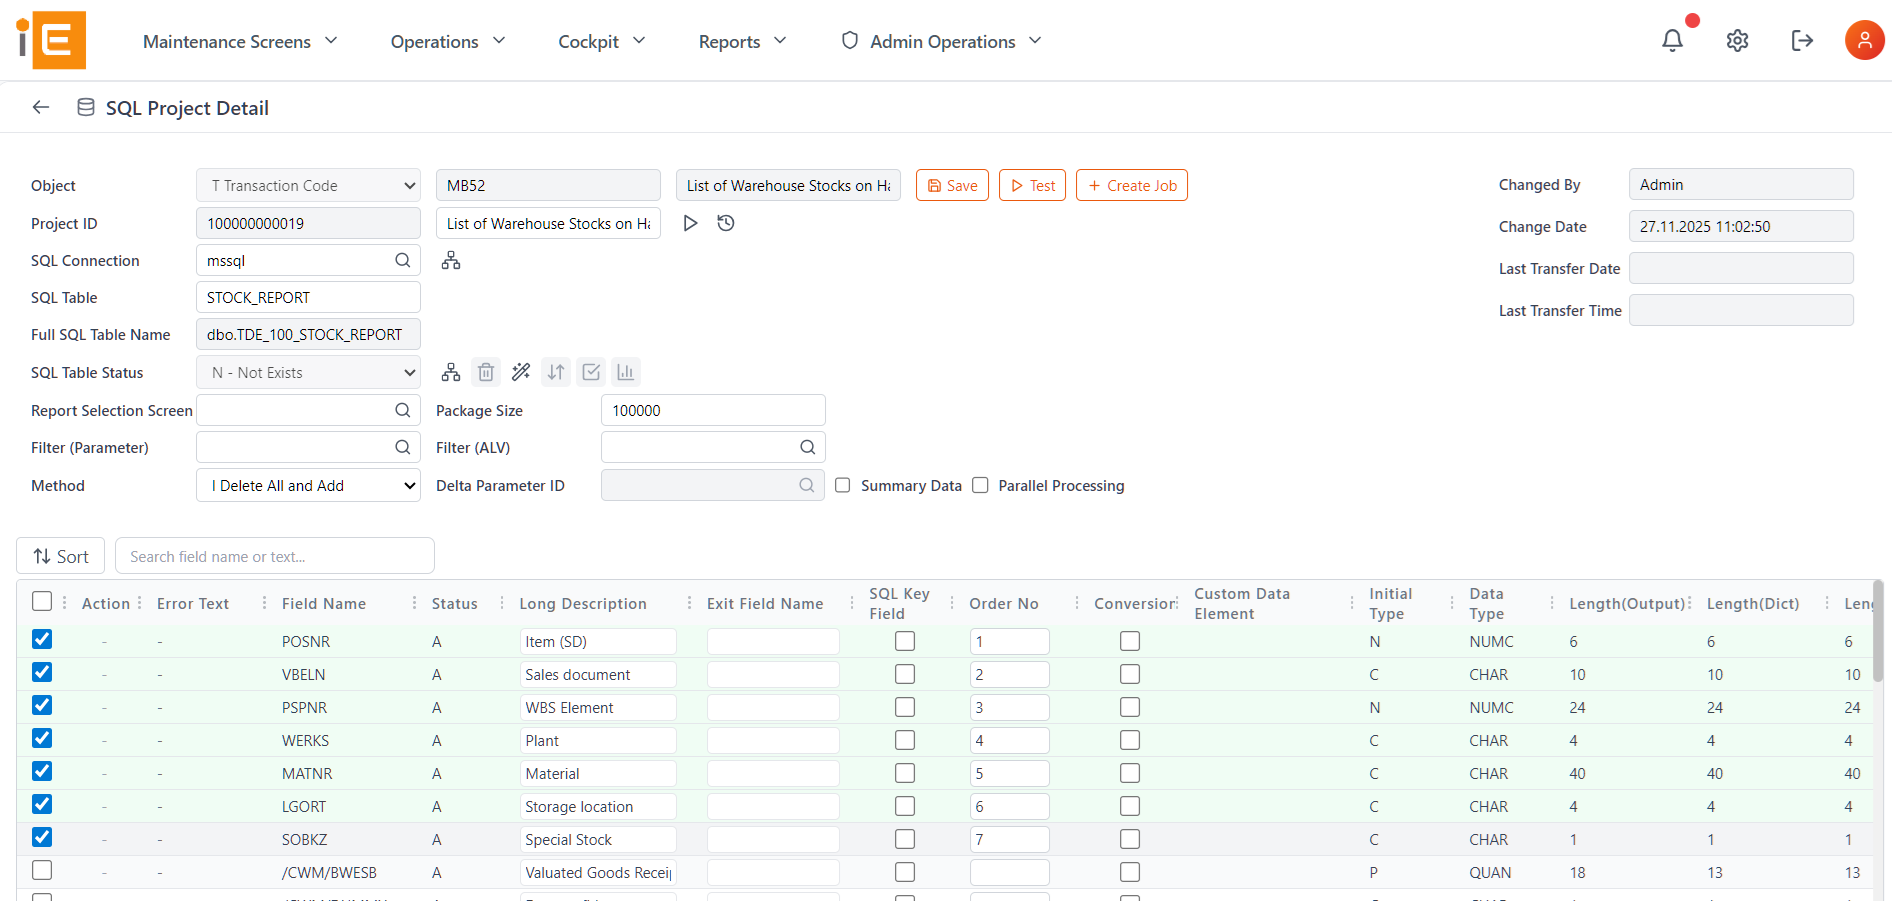Open Field Name column options menu

pos(414,603)
